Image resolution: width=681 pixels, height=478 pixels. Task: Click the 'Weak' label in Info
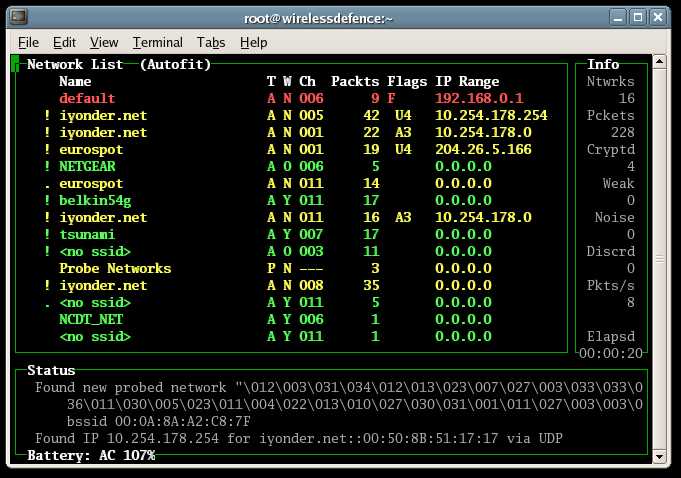pos(618,183)
